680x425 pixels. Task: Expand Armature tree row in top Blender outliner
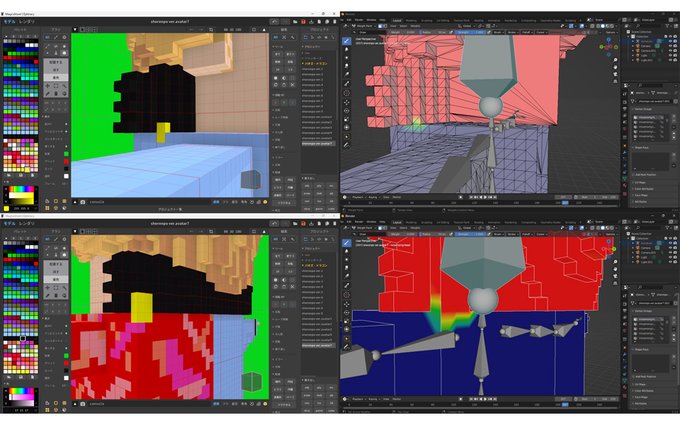[633, 41]
